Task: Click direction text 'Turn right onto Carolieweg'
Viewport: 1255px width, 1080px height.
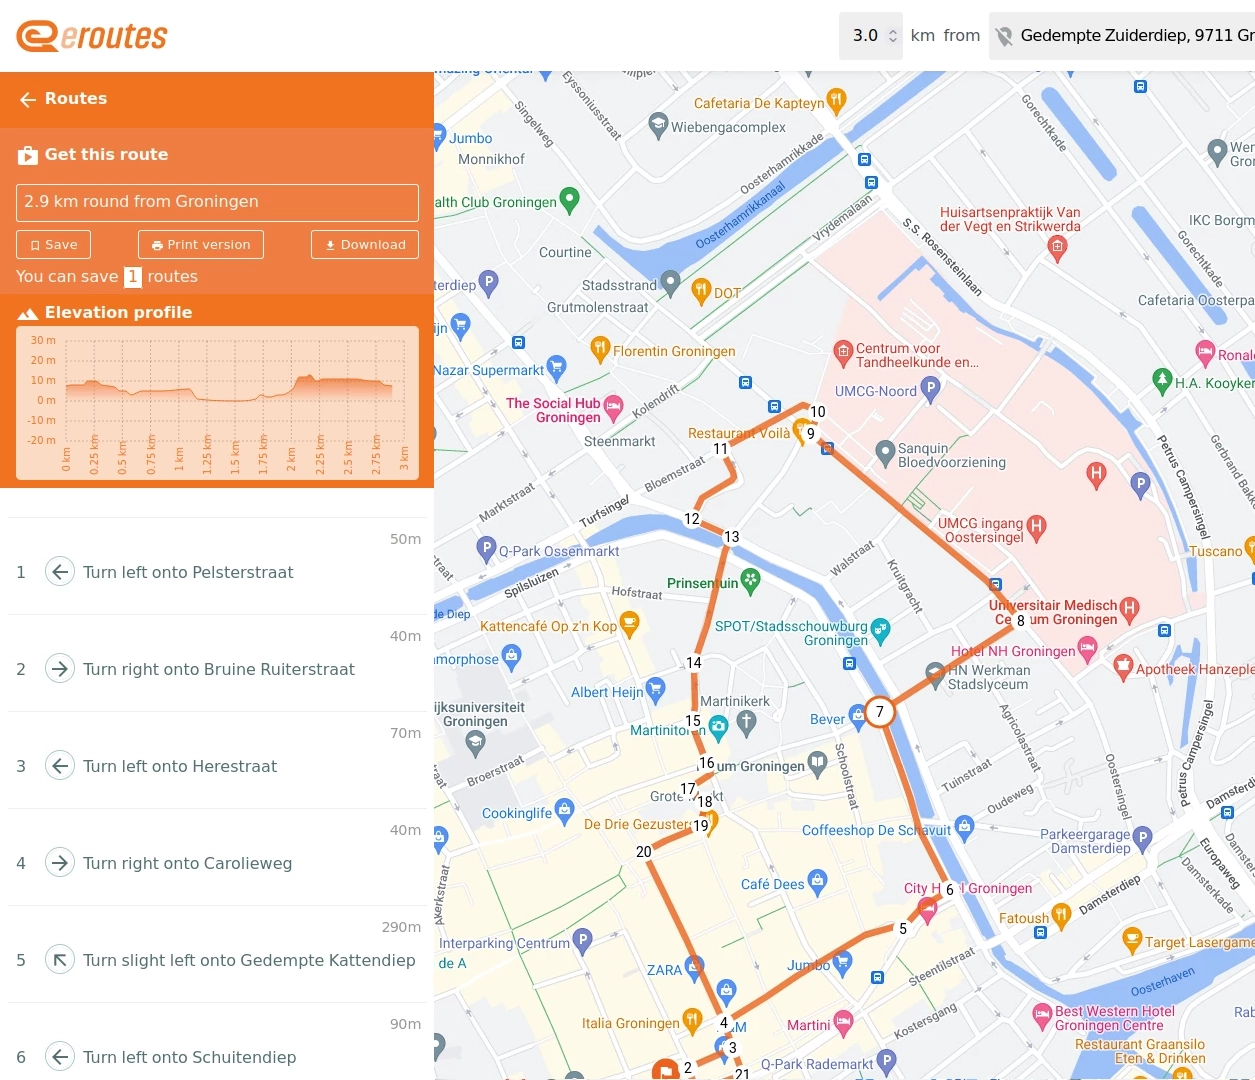Action: click(187, 863)
